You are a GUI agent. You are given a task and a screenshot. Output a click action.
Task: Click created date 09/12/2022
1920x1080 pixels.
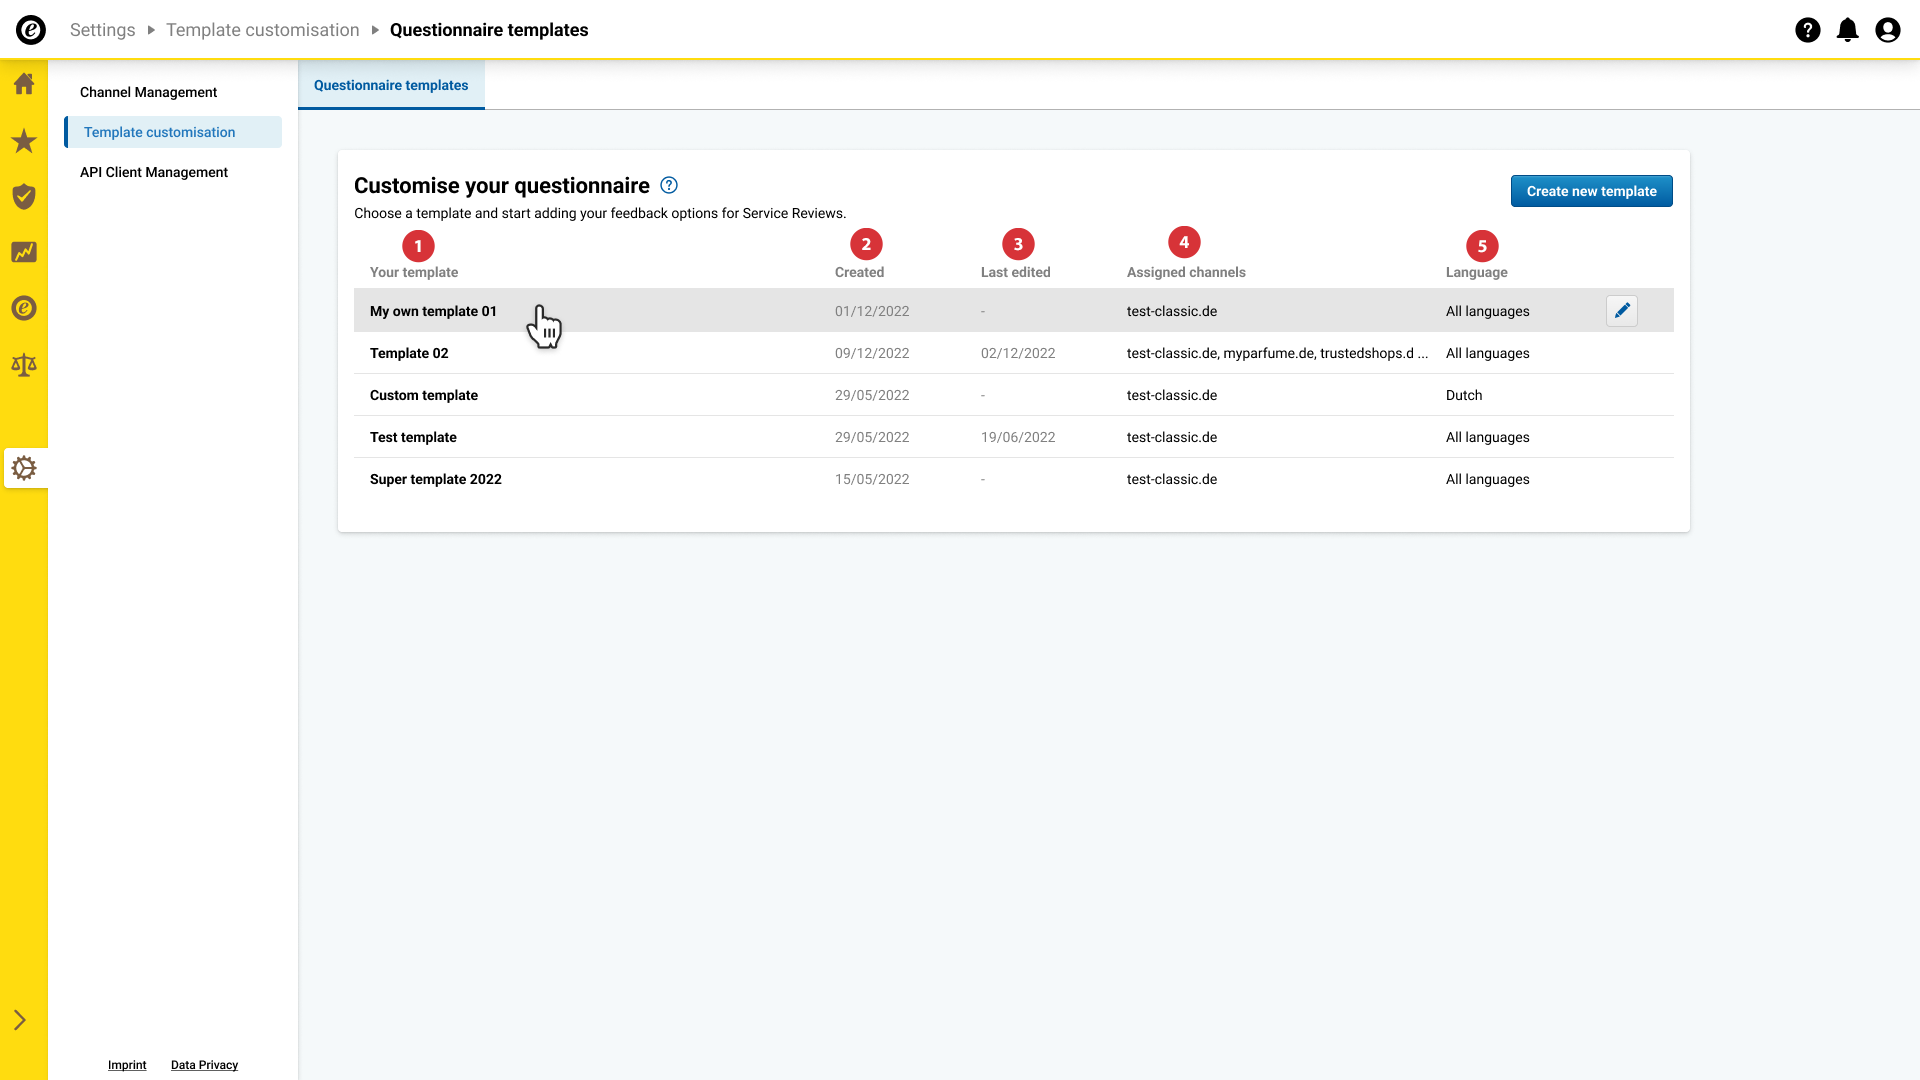point(872,353)
